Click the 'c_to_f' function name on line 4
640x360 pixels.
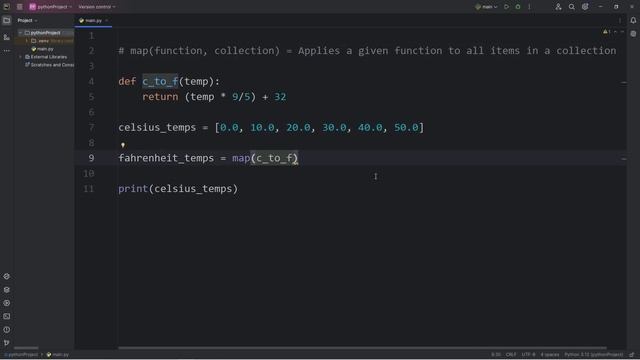(x=160, y=81)
